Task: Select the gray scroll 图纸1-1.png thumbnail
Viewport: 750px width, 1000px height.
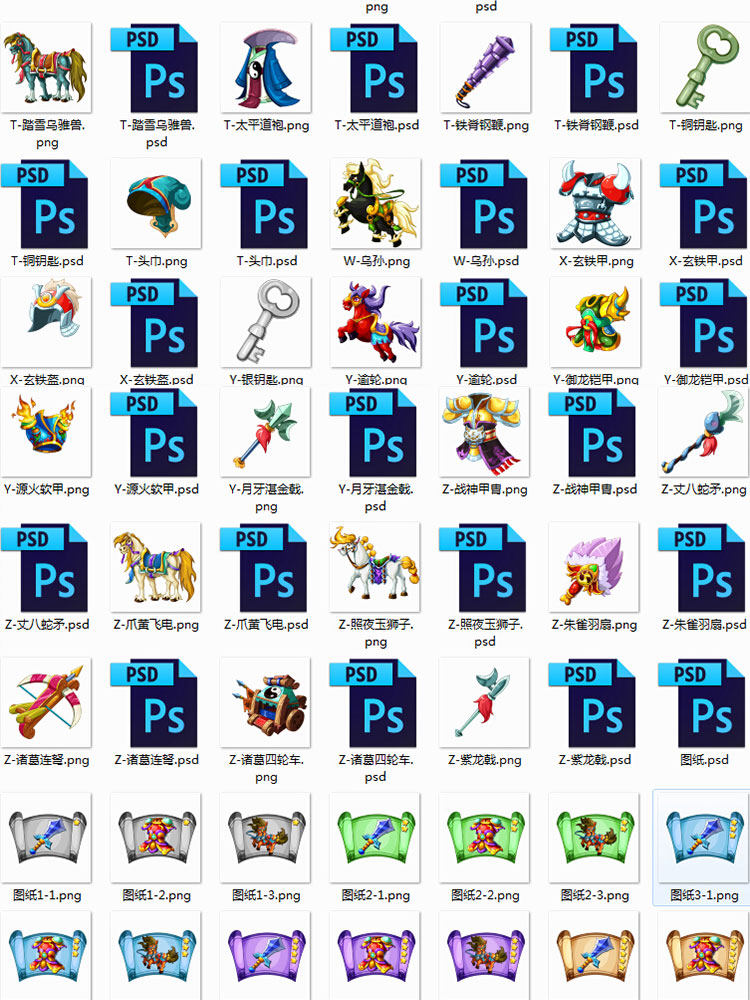Action: 46,838
